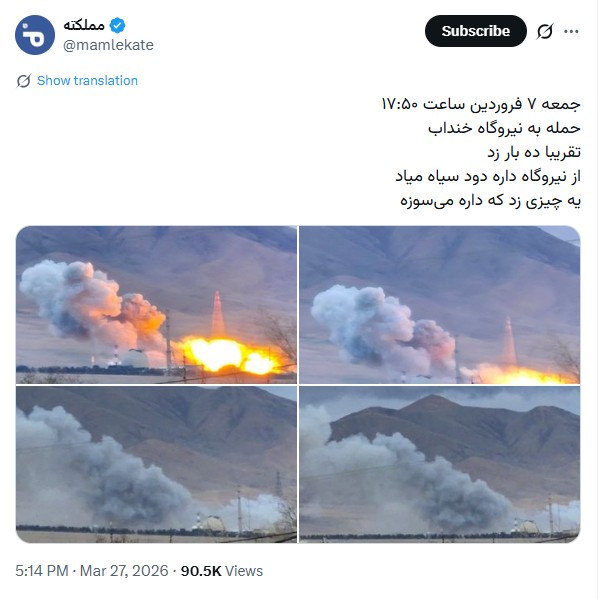The image size is (606, 599).
Task: Open bottom-left grey smoke photo
Action: (156, 464)
